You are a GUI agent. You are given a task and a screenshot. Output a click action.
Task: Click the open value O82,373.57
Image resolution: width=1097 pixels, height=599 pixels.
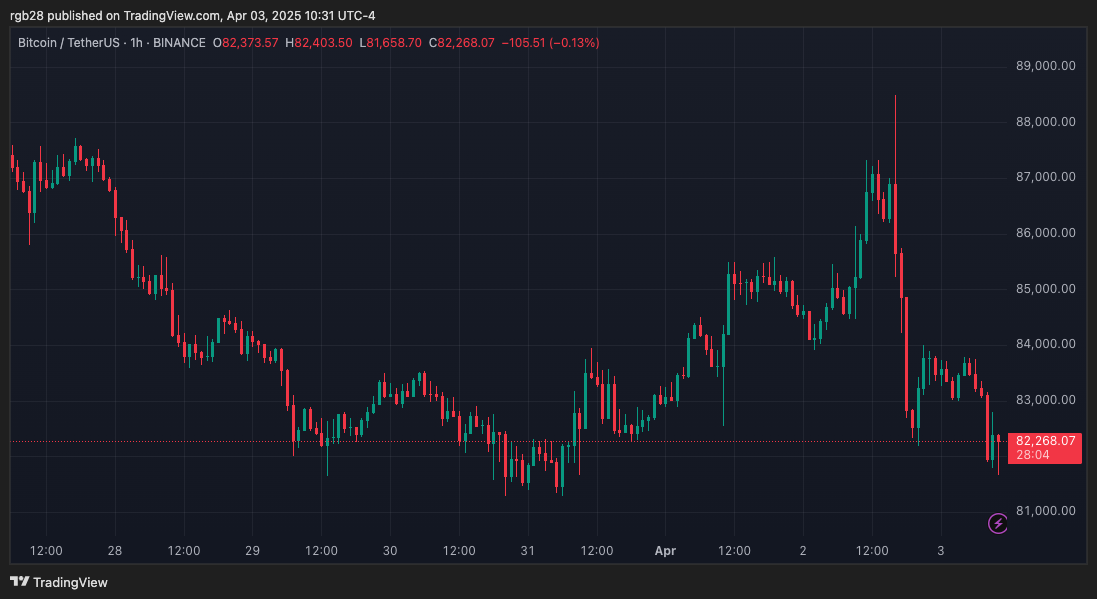click(x=245, y=43)
